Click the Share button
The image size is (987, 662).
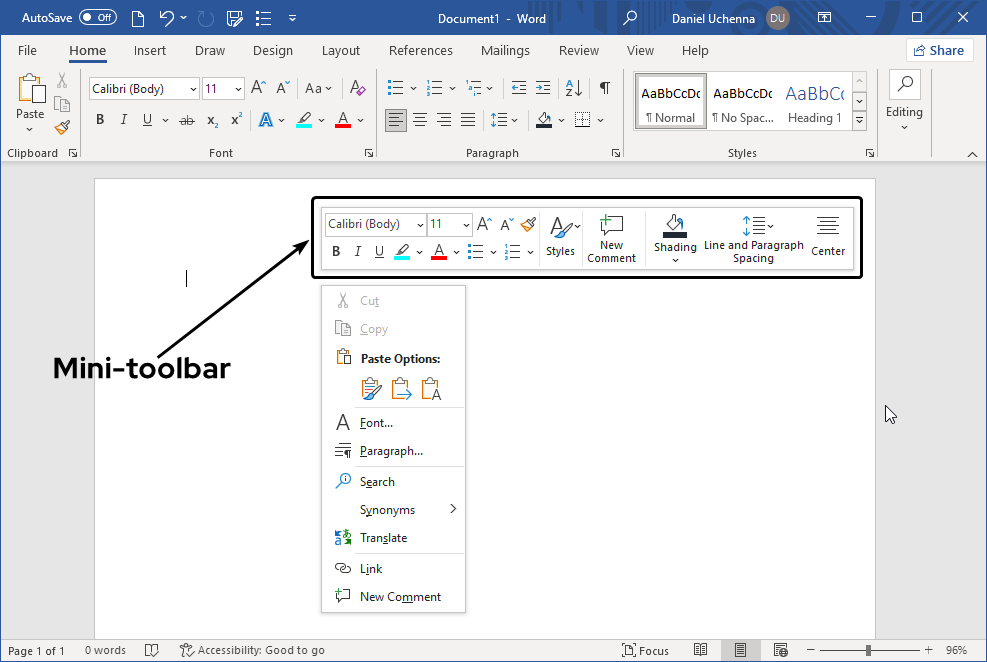coord(939,50)
